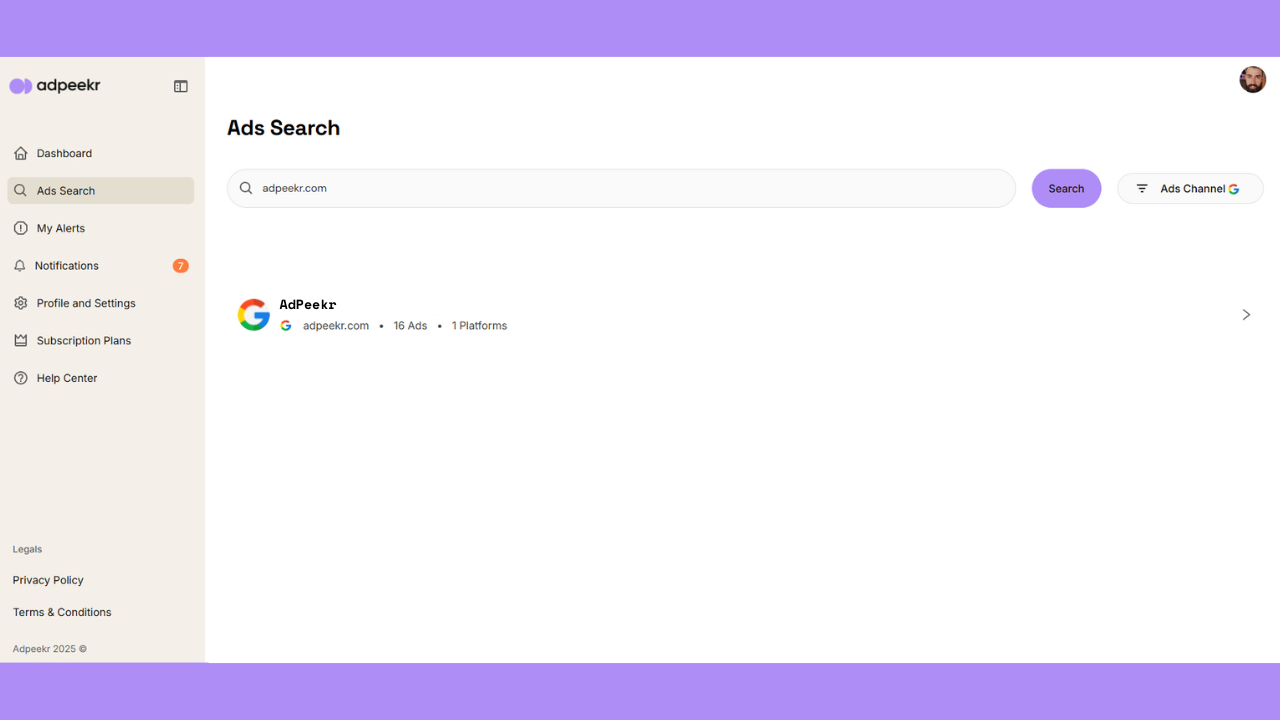Open the profile avatar in the top corner
This screenshot has height=720, width=1280.
[1252, 79]
